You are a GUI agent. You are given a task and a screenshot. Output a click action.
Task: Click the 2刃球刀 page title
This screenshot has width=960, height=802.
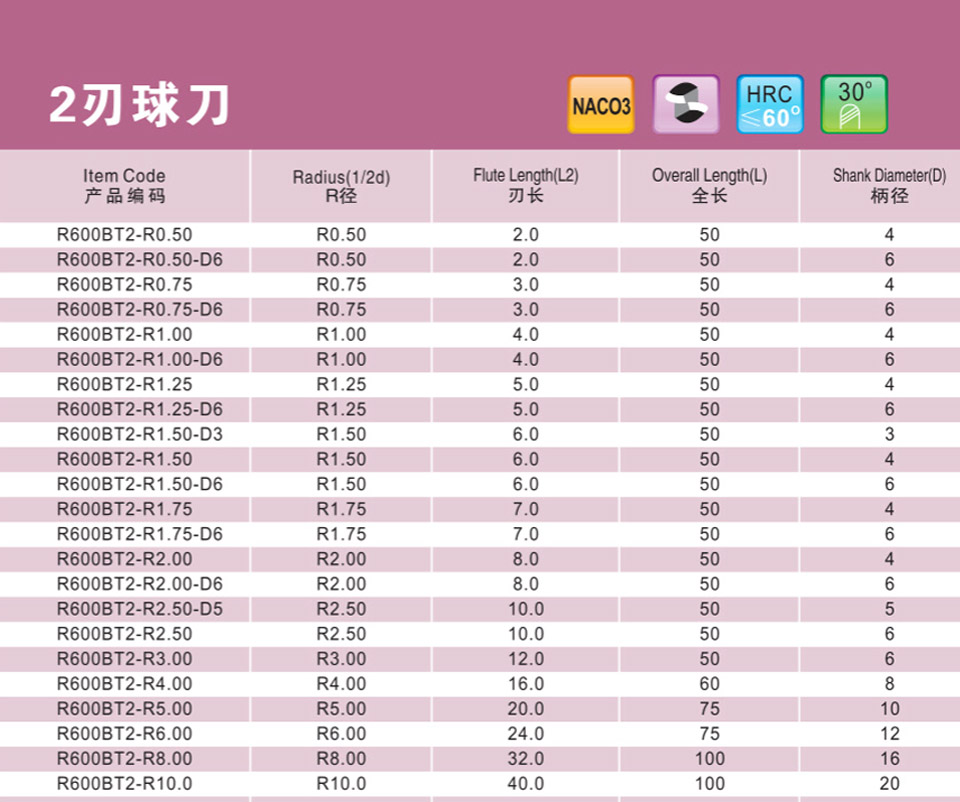tap(140, 105)
